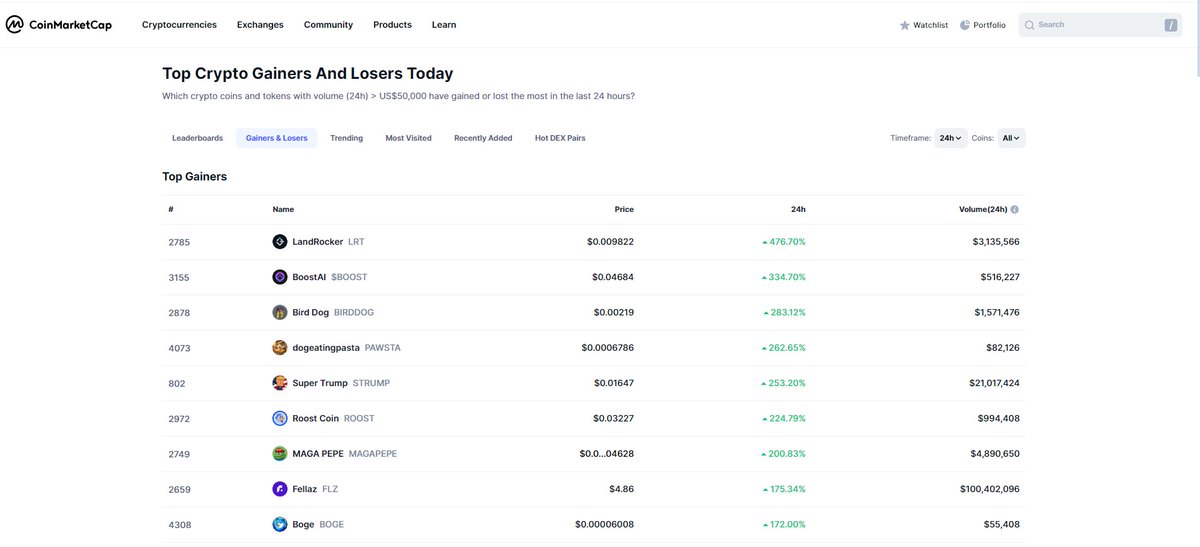Click the Portfolio pie icon

tap(965, 25)
